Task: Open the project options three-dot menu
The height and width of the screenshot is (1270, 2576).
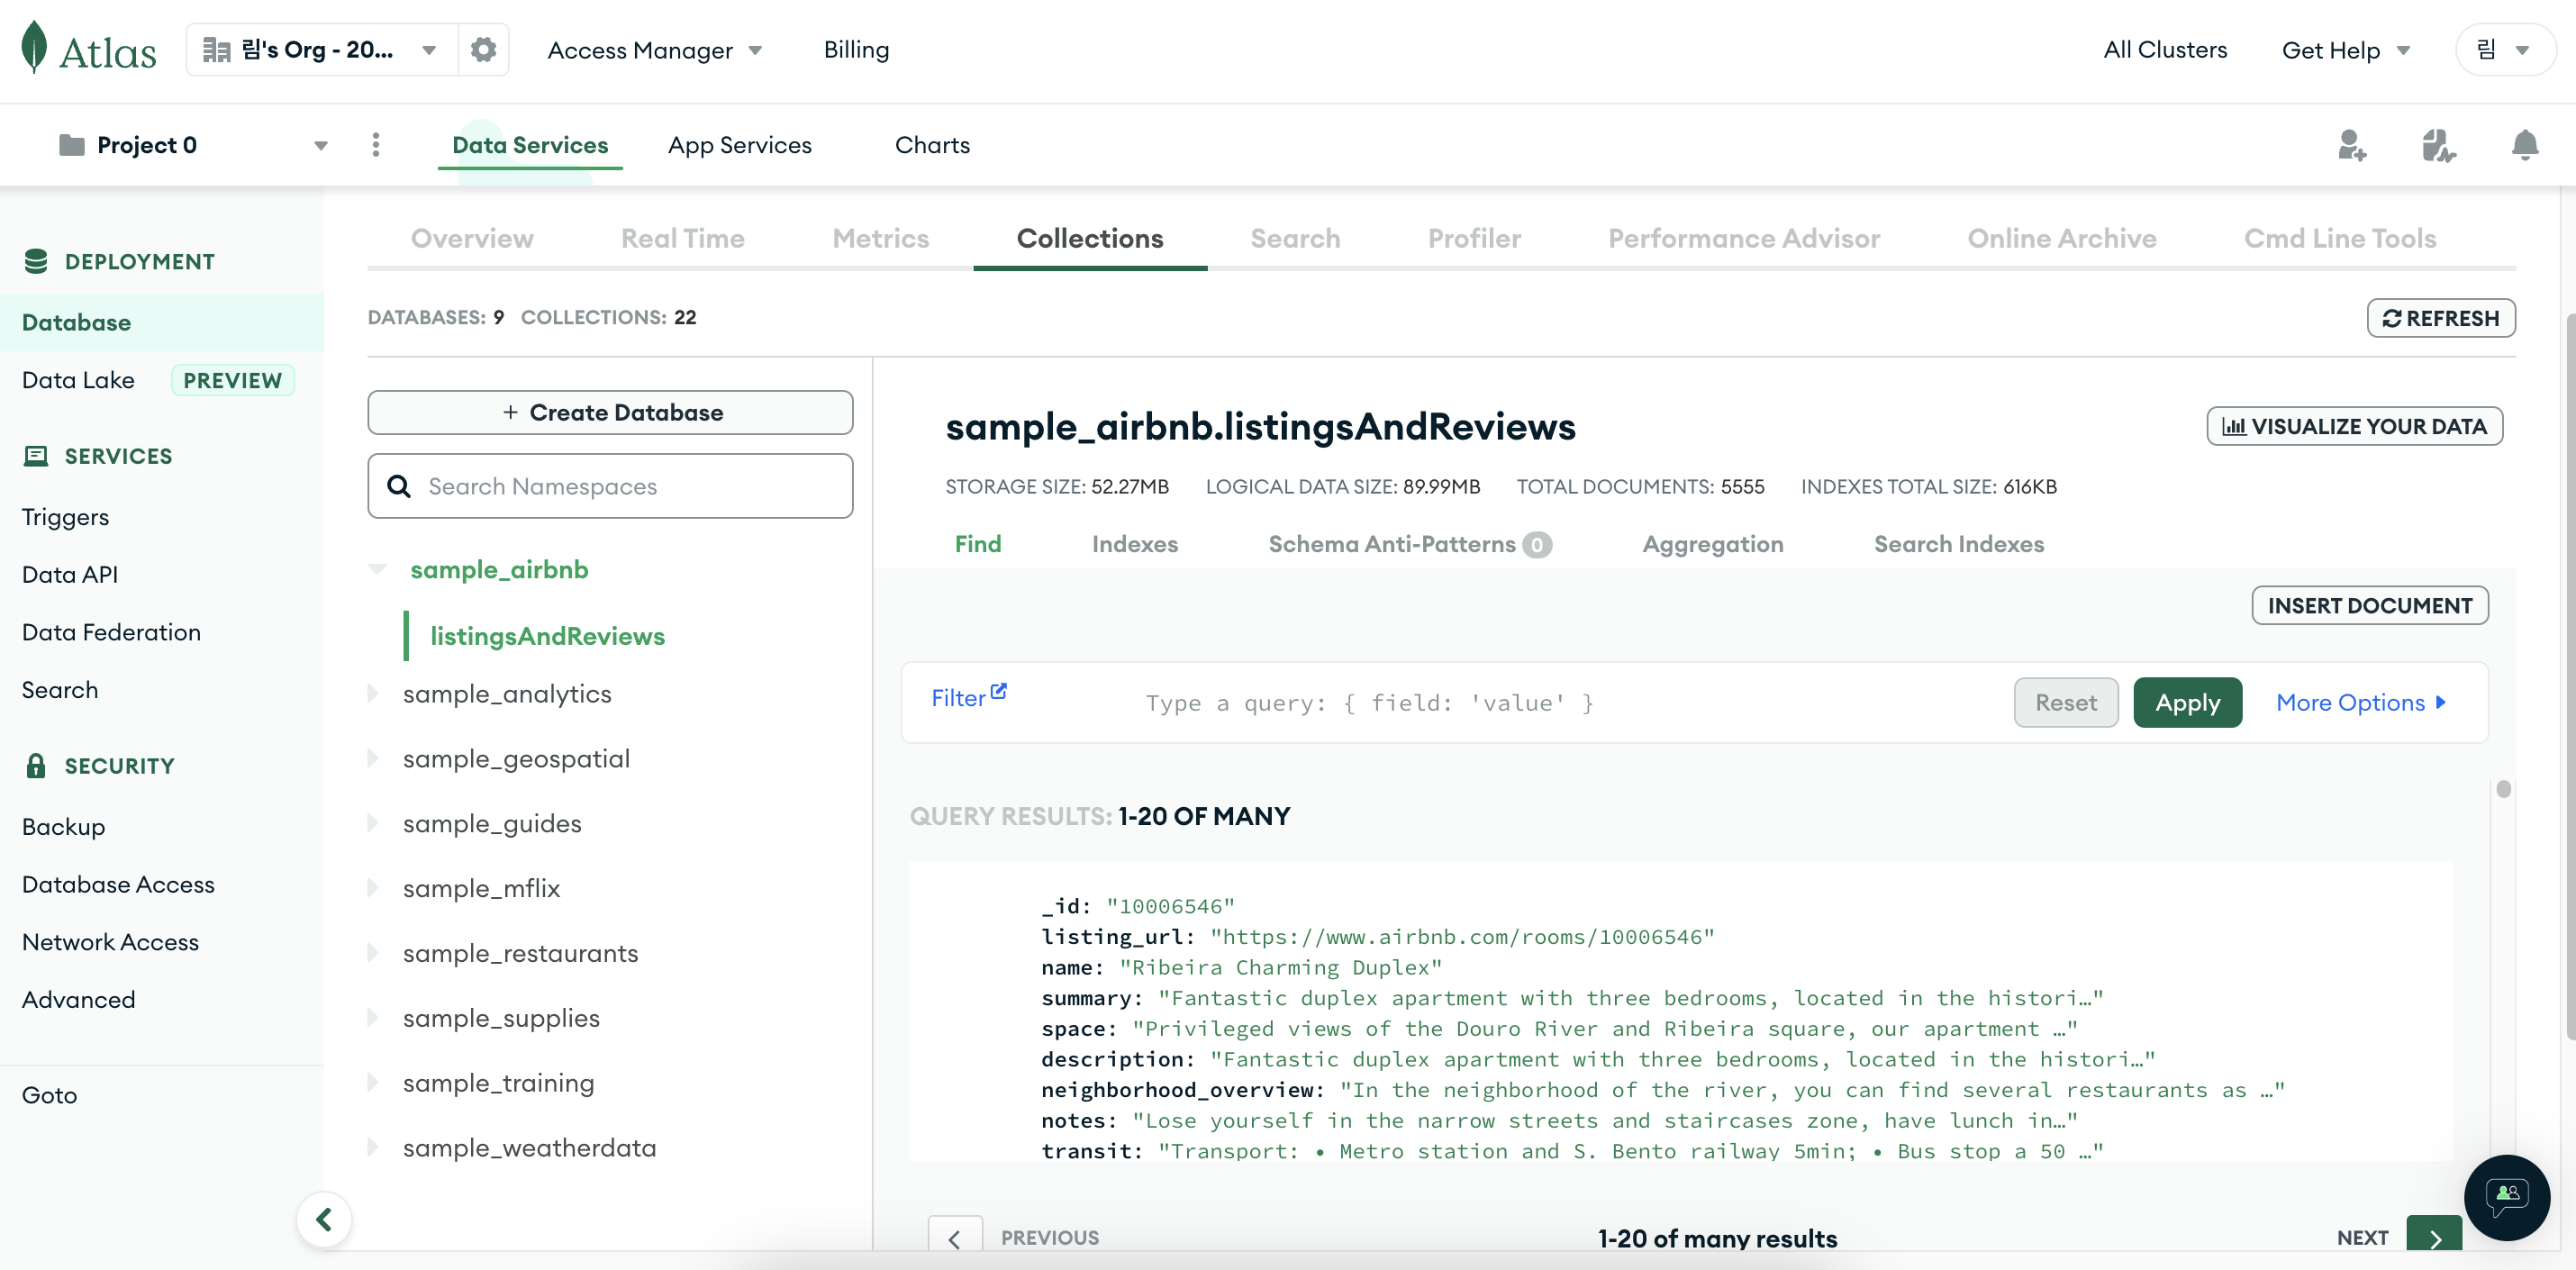Action: [x=376, y=145]
